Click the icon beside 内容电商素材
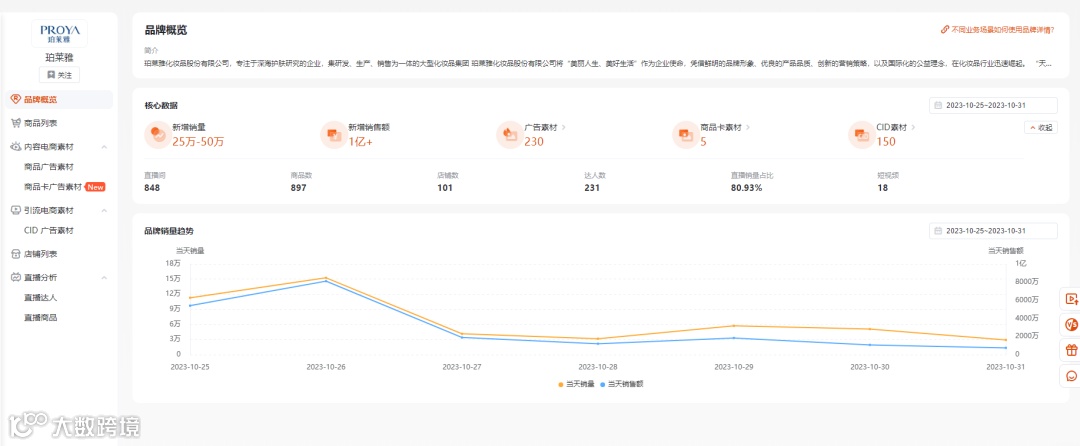 coord(16,147)
